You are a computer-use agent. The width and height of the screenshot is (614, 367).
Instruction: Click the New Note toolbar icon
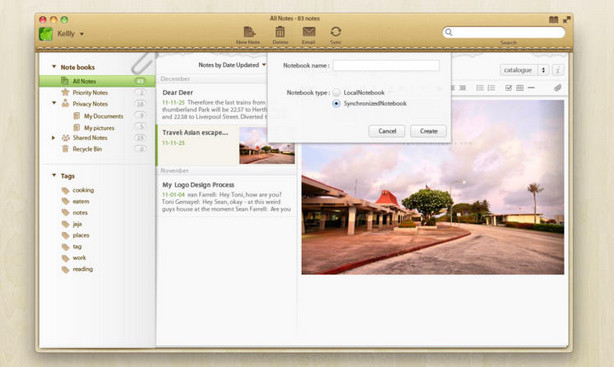(249, 32)
